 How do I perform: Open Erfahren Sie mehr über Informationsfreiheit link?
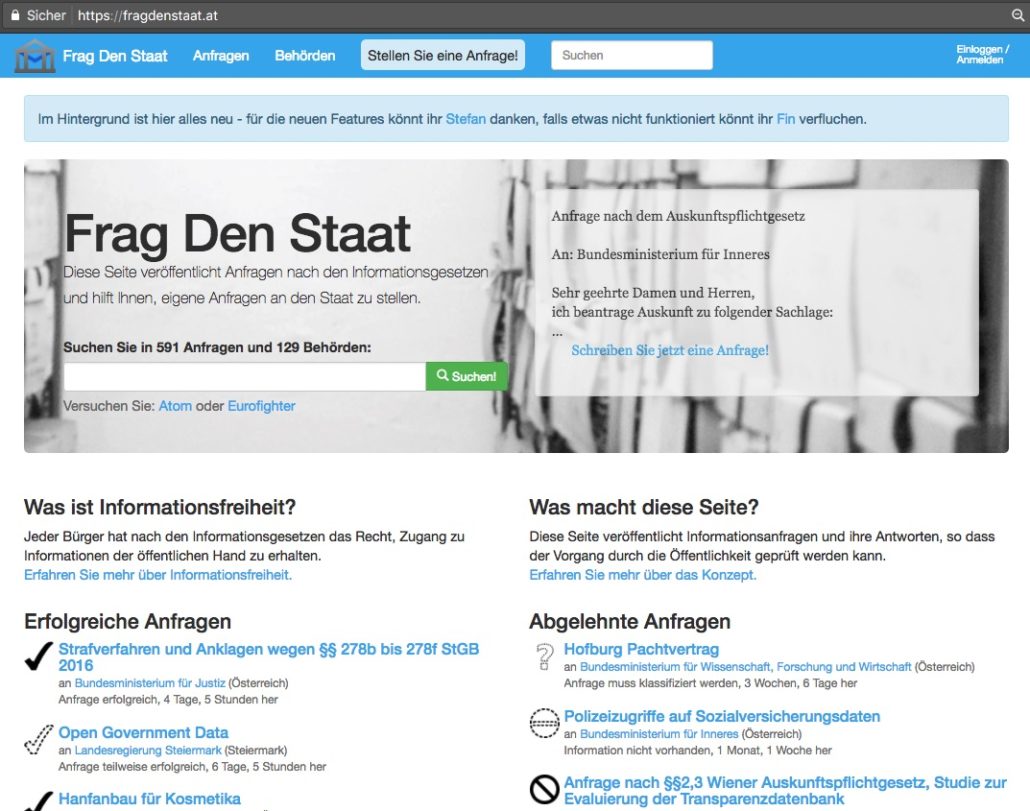[158, 575]
